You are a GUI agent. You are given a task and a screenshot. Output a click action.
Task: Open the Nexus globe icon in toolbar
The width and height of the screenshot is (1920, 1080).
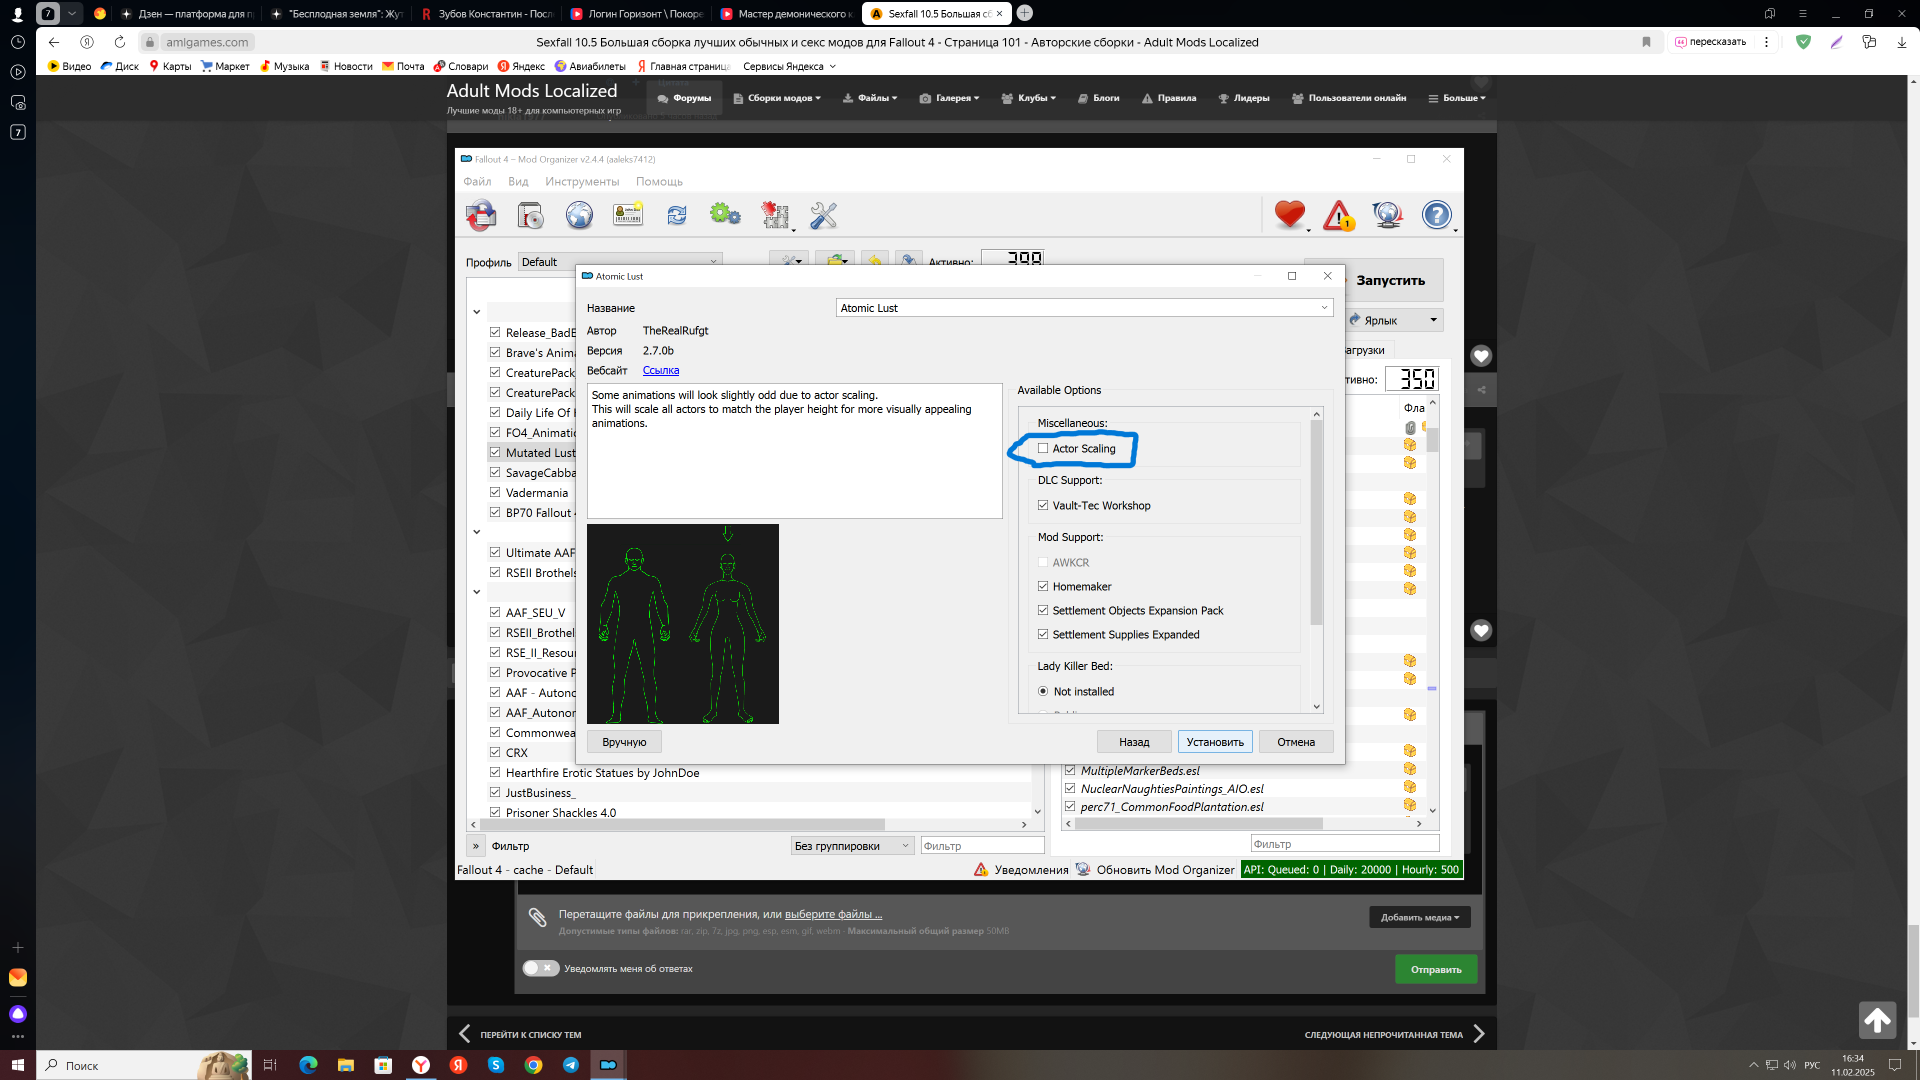pyautogui.click(x=579, y=215)
